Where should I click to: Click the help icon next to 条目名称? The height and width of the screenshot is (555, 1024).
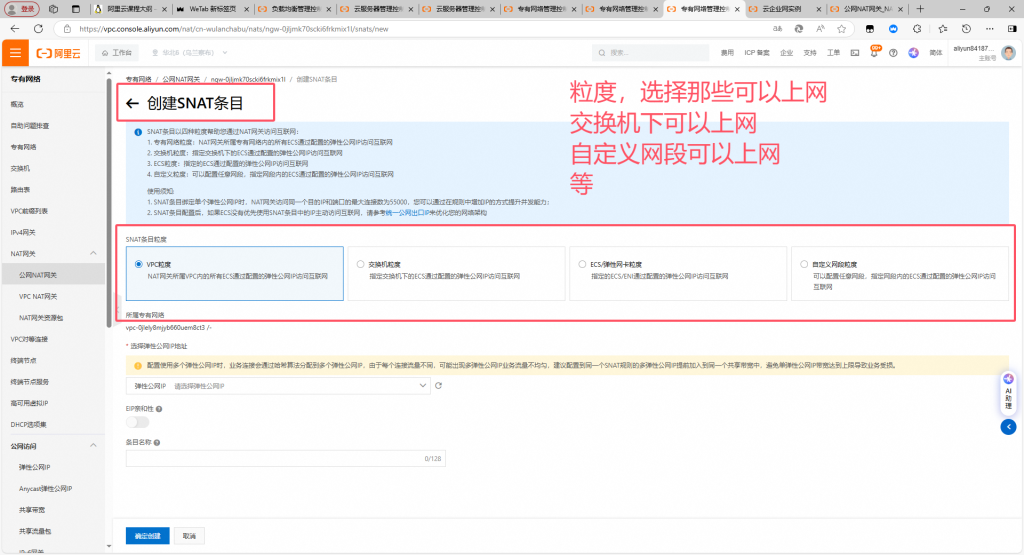[158, 441]
